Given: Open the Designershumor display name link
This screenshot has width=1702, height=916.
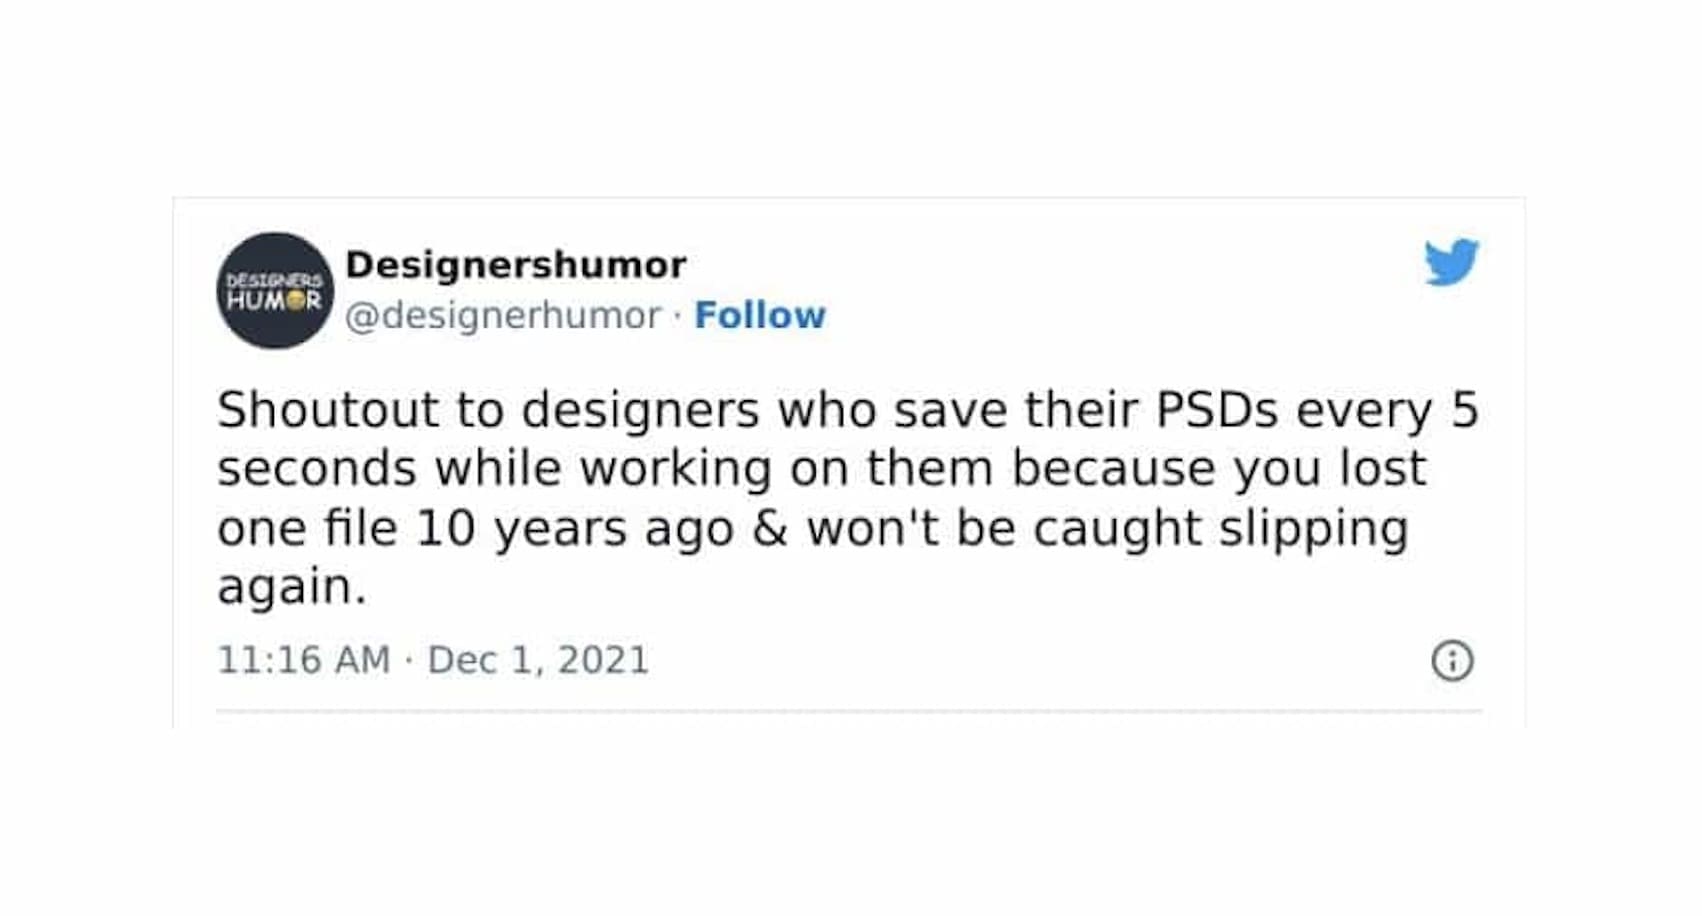Looking at the screenshot, I should [x=515, y=265].
